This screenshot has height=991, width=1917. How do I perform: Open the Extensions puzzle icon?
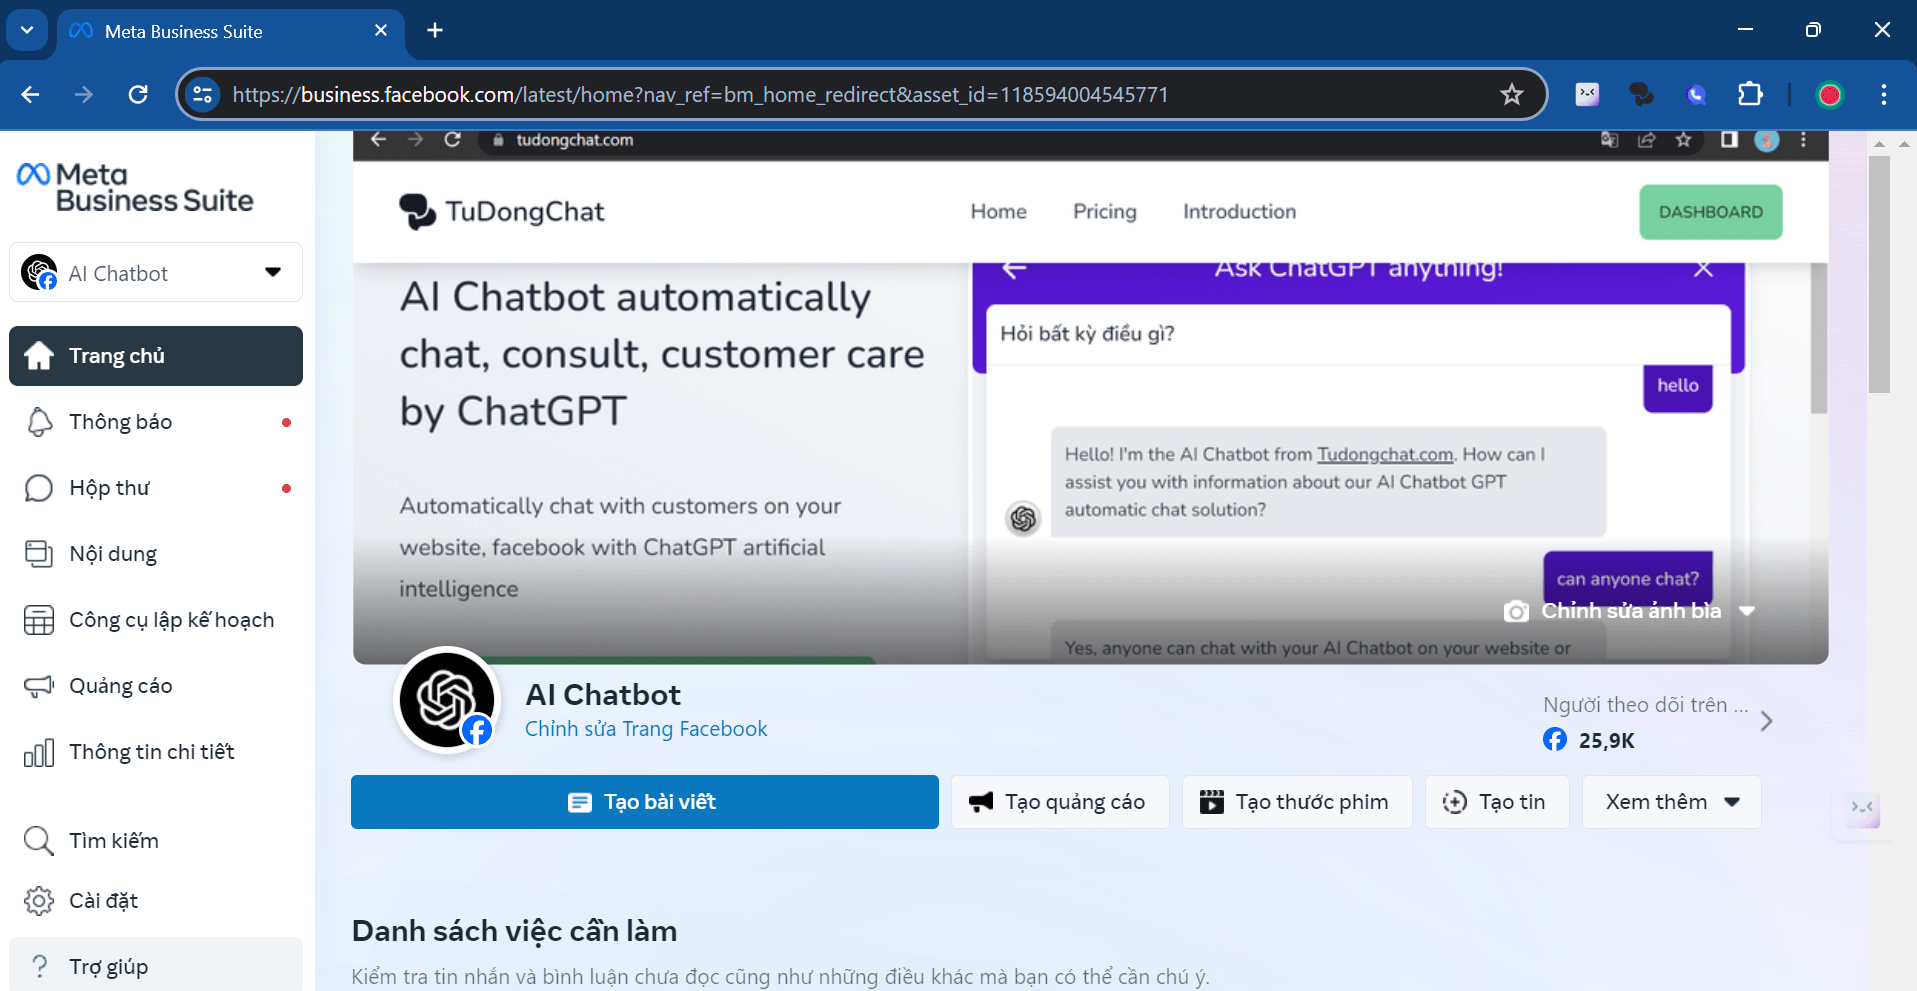pyautogui.click(x=1750, y=95)
